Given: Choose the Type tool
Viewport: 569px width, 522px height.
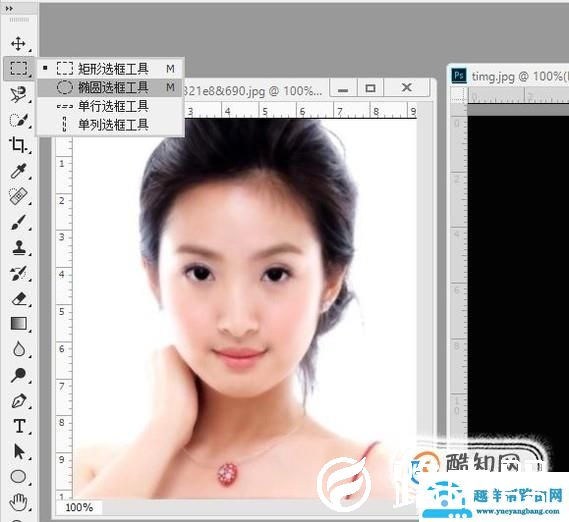Looking at the screenshot, I should (x=19, y=426).
